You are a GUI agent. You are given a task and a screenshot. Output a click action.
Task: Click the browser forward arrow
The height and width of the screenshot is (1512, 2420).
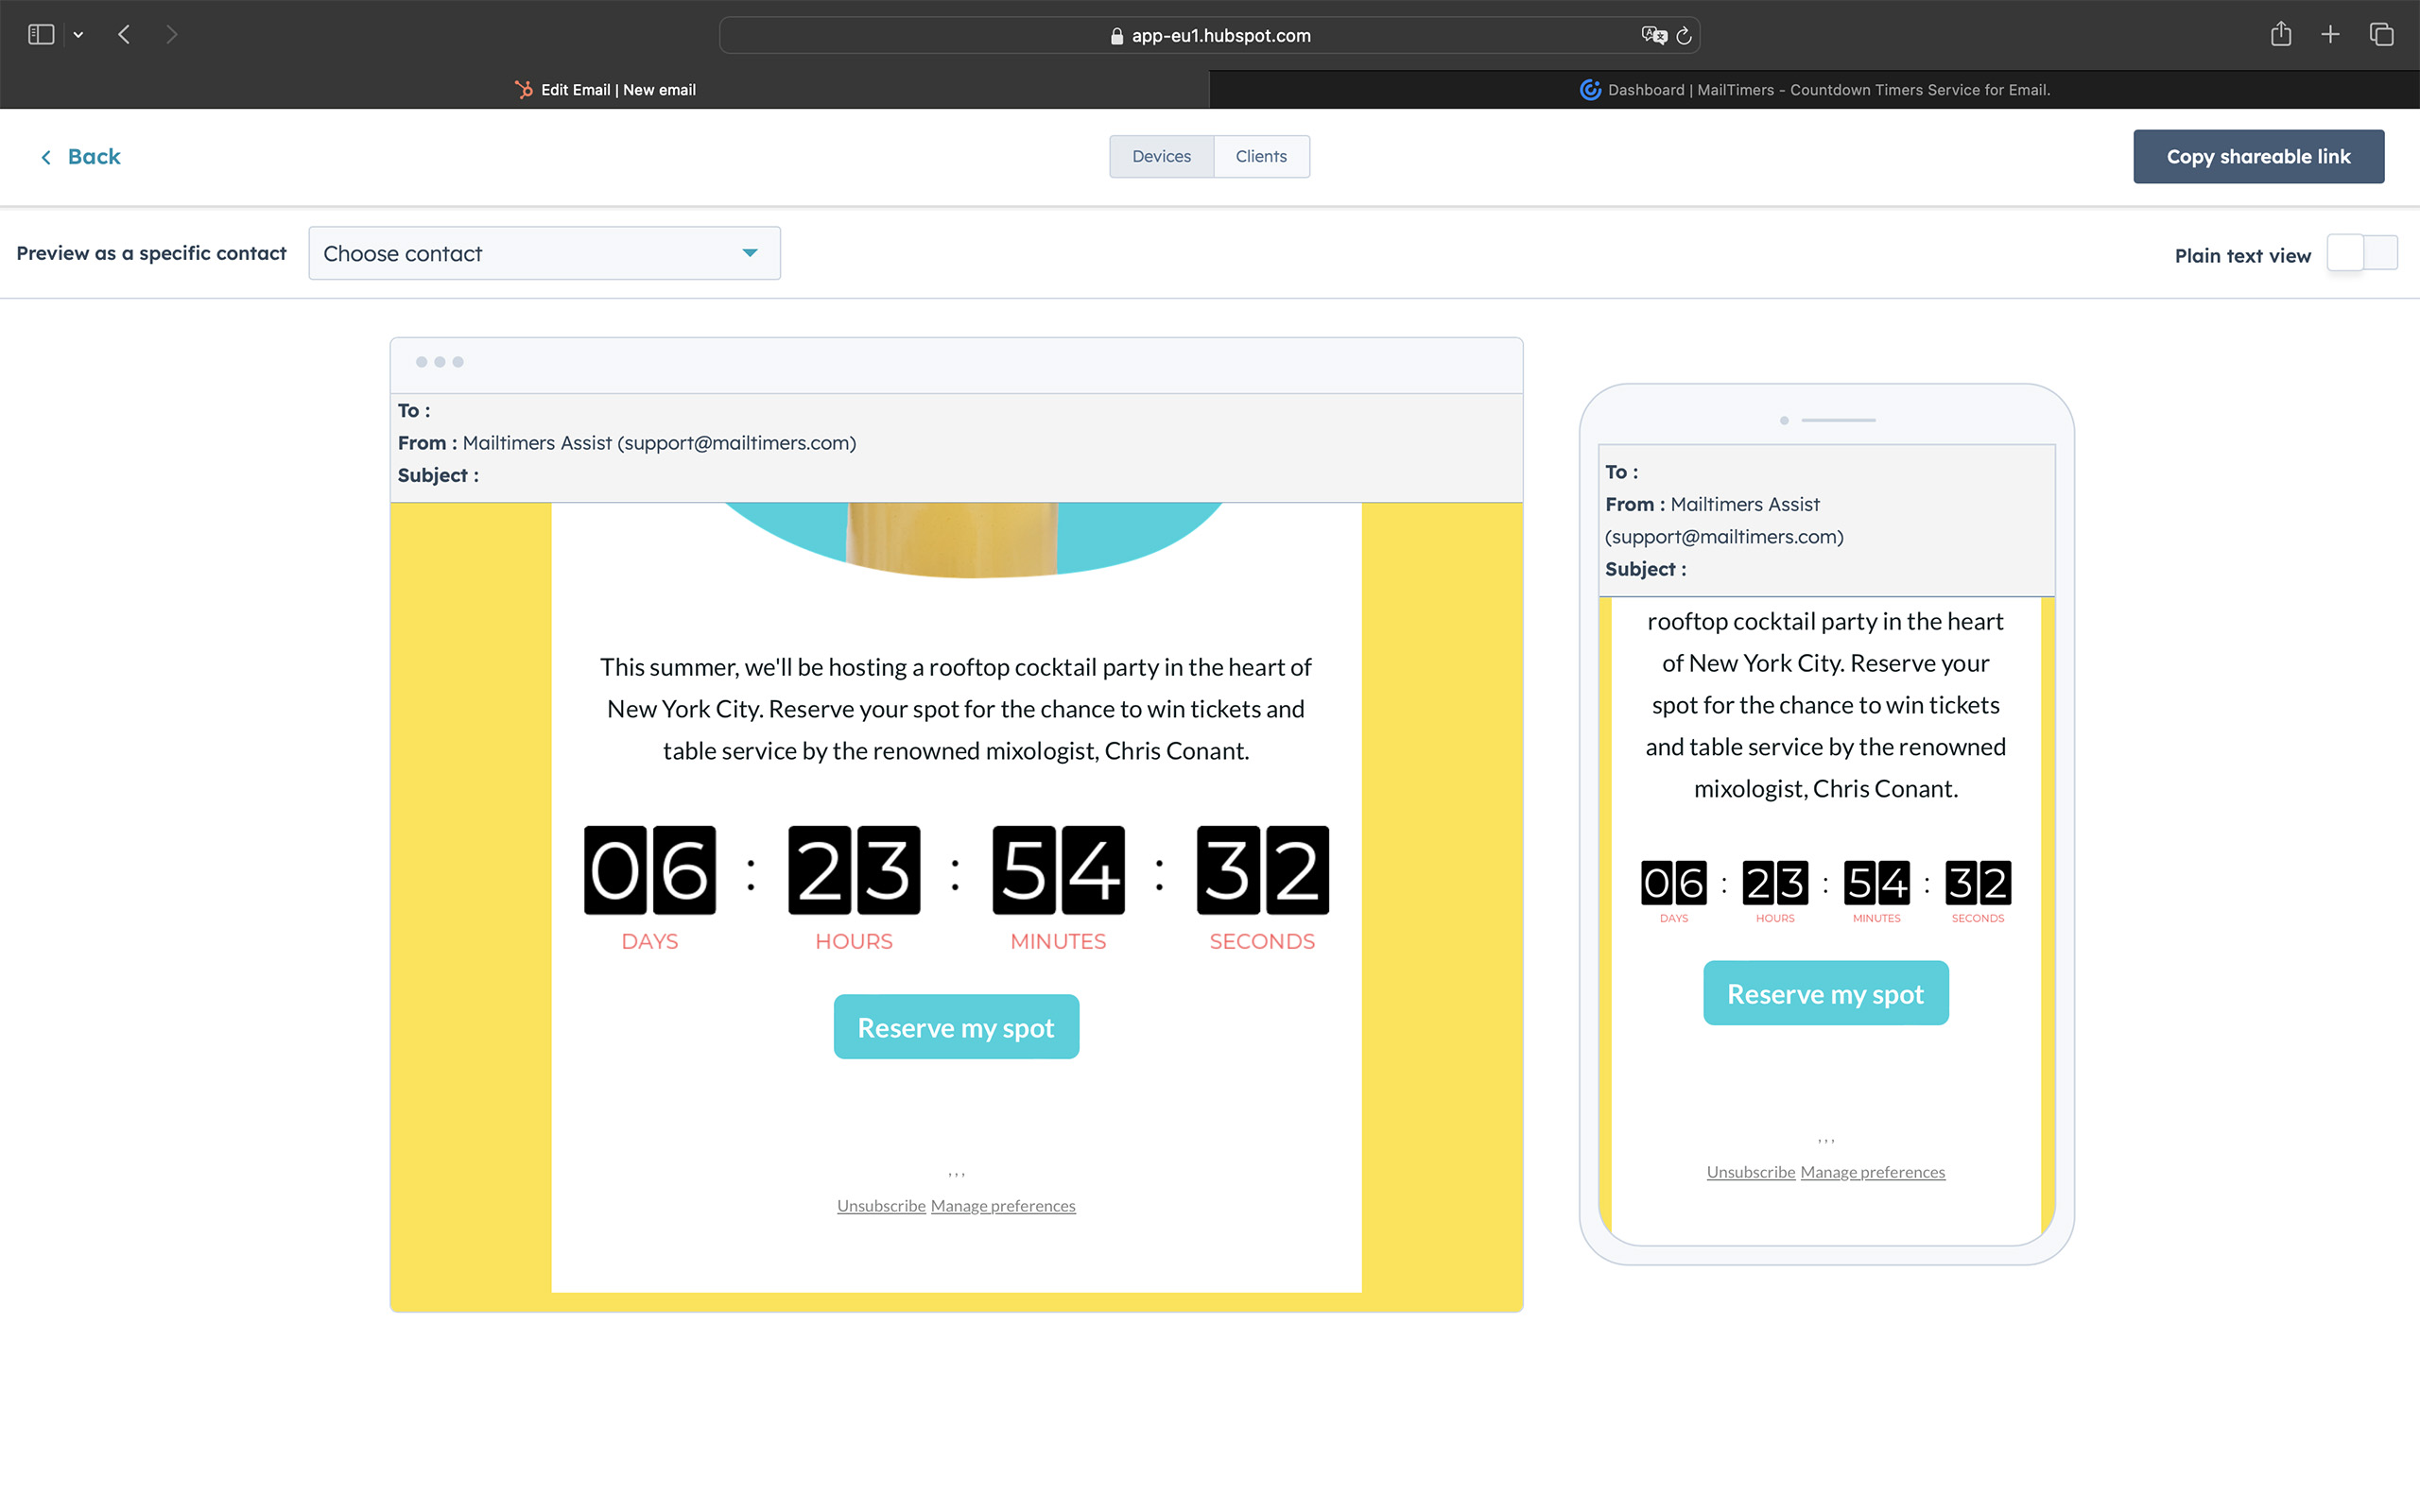click(172, 35)
